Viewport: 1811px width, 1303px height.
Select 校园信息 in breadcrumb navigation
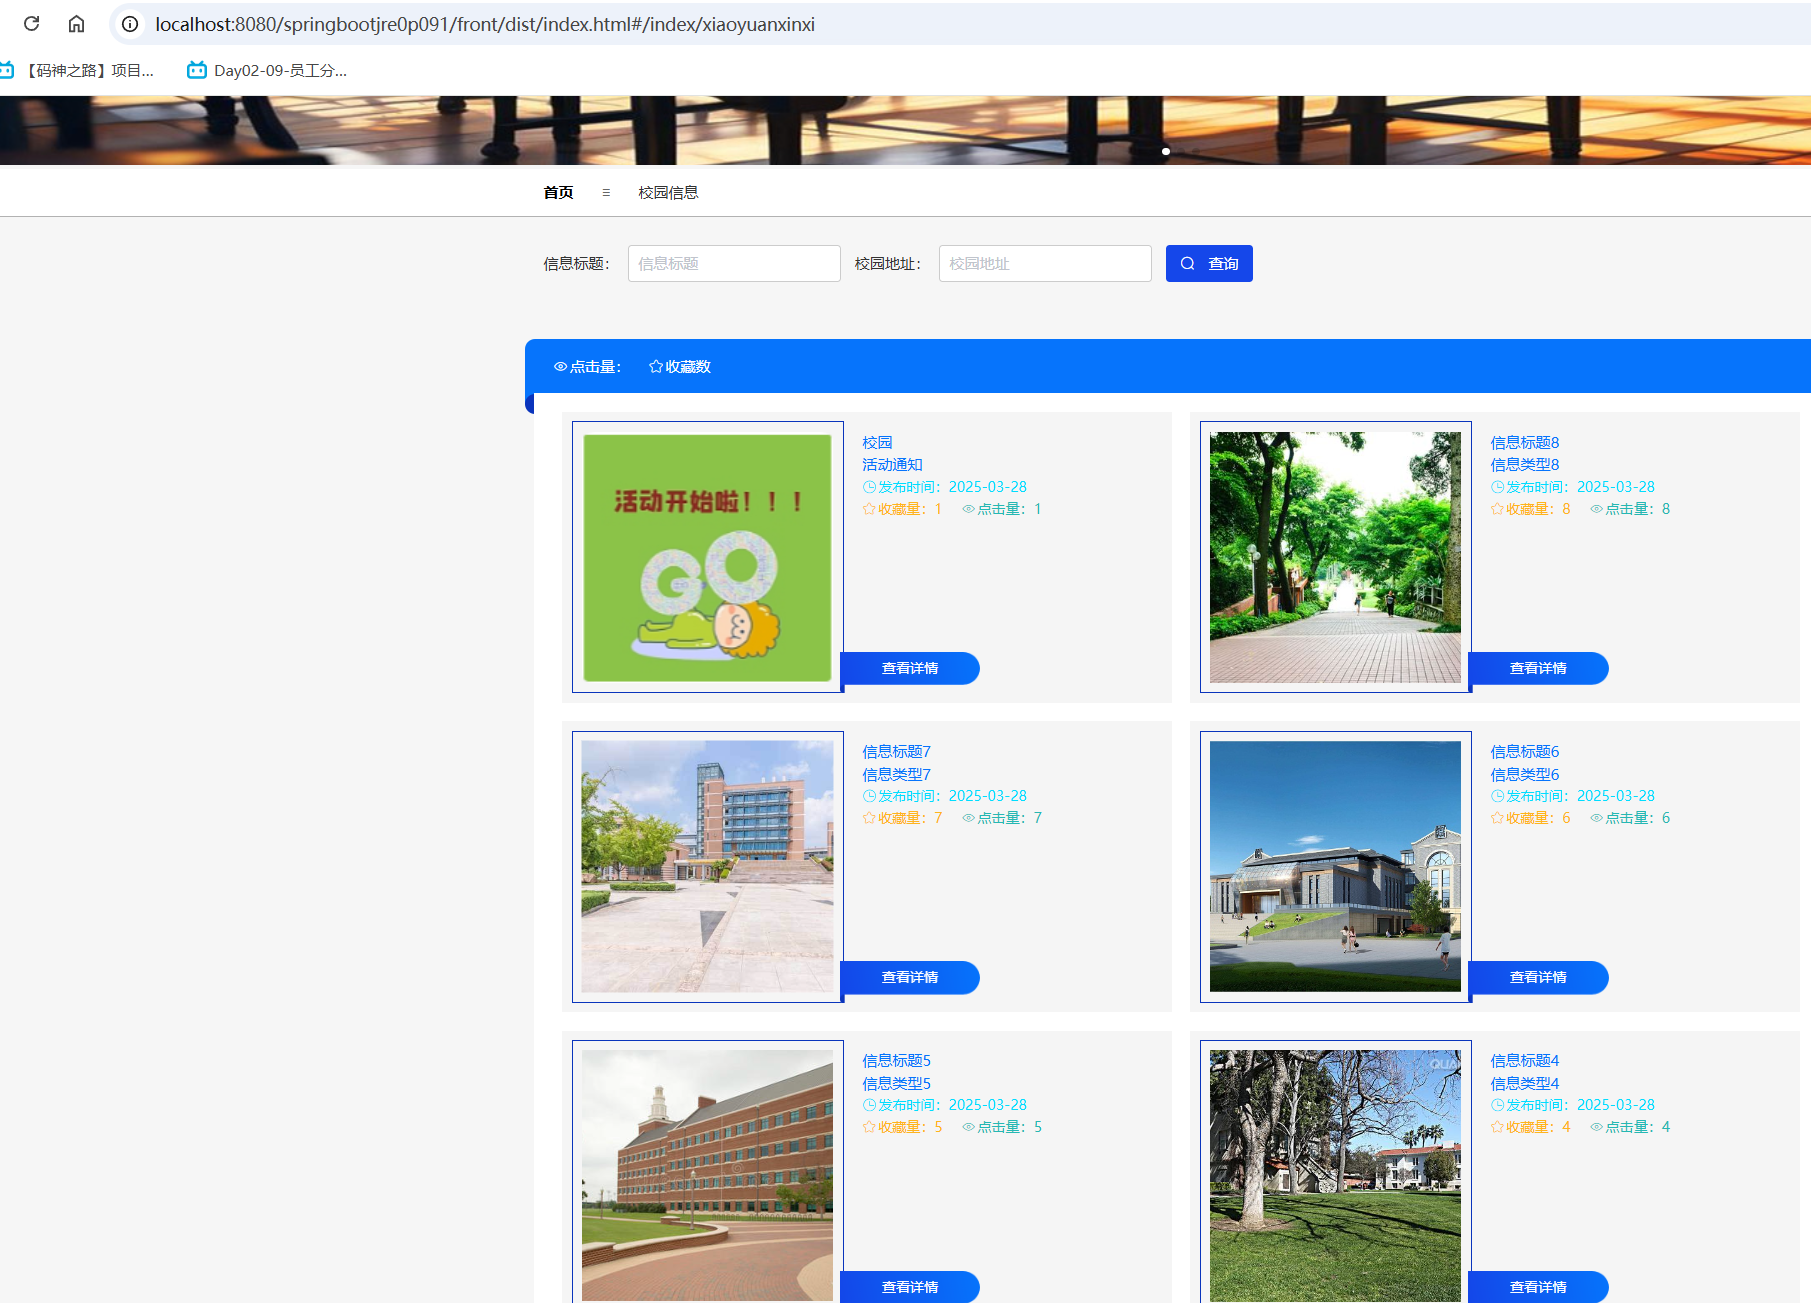pyautogui.click(x=668, y=192)
